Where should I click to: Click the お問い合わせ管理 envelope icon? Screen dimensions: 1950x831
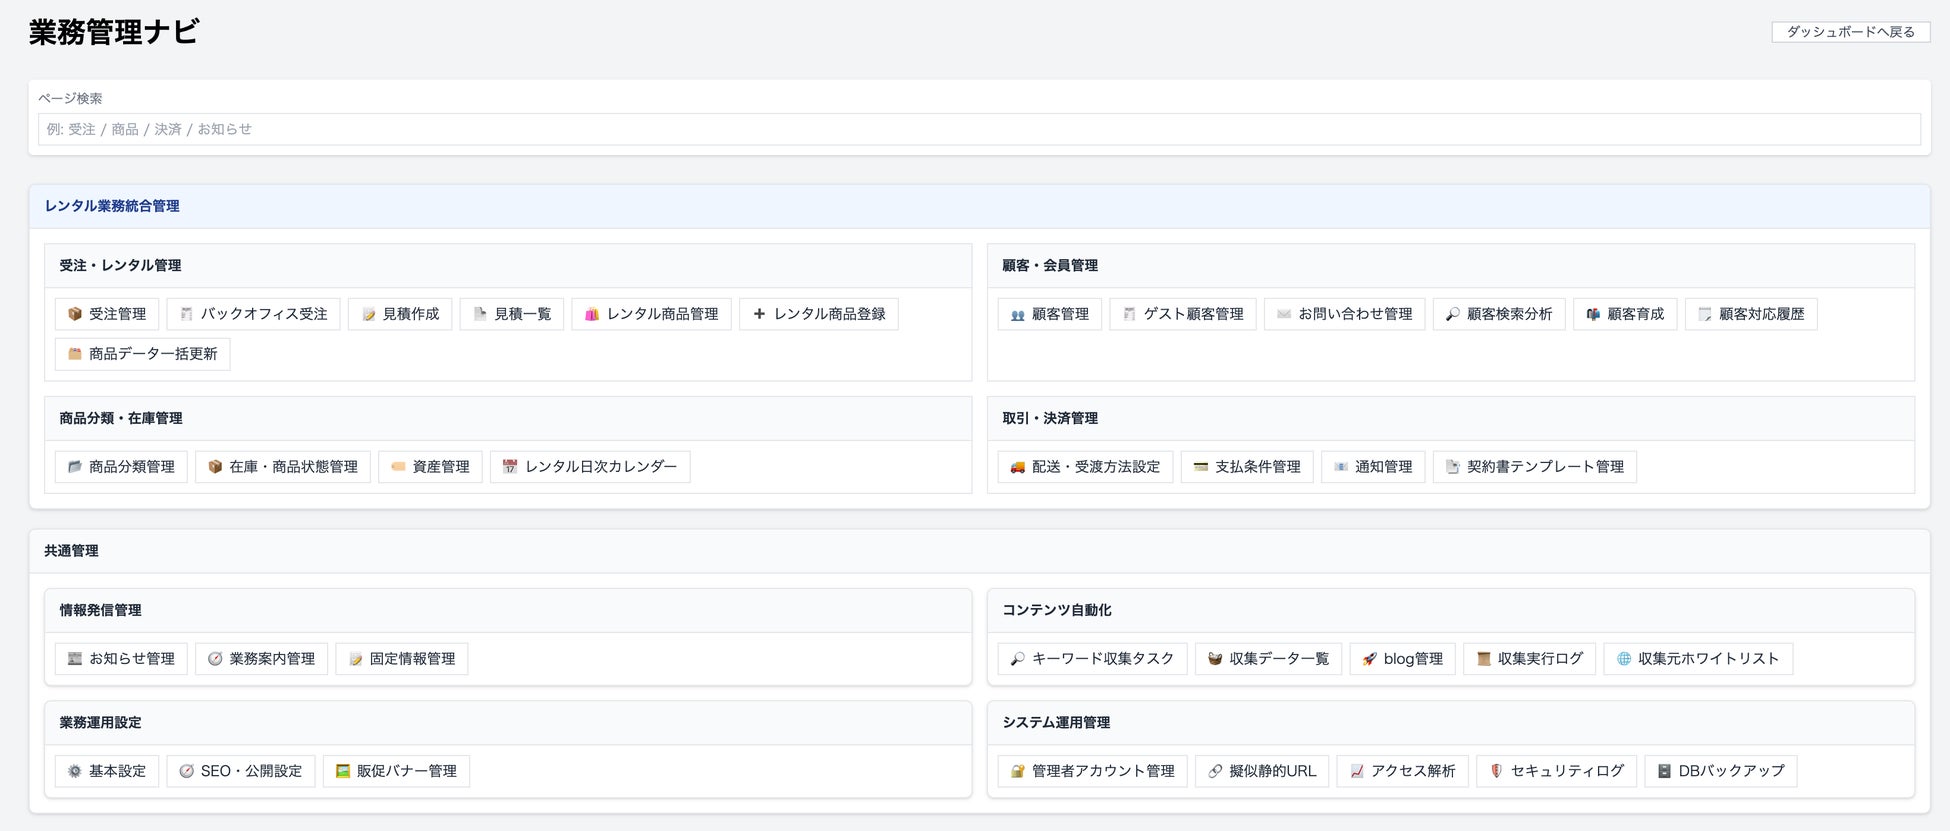1284,314
